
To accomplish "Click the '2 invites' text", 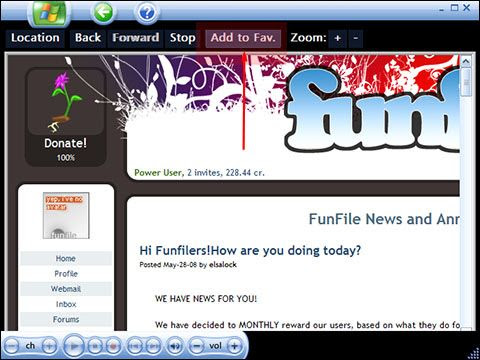I will tap(203, 173).
